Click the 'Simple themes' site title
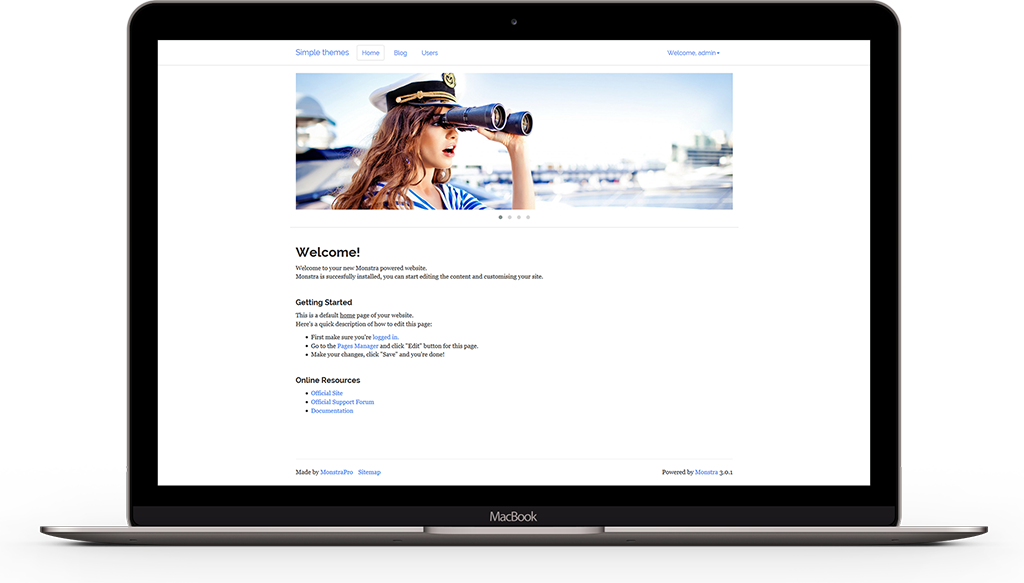 point(322,51)
